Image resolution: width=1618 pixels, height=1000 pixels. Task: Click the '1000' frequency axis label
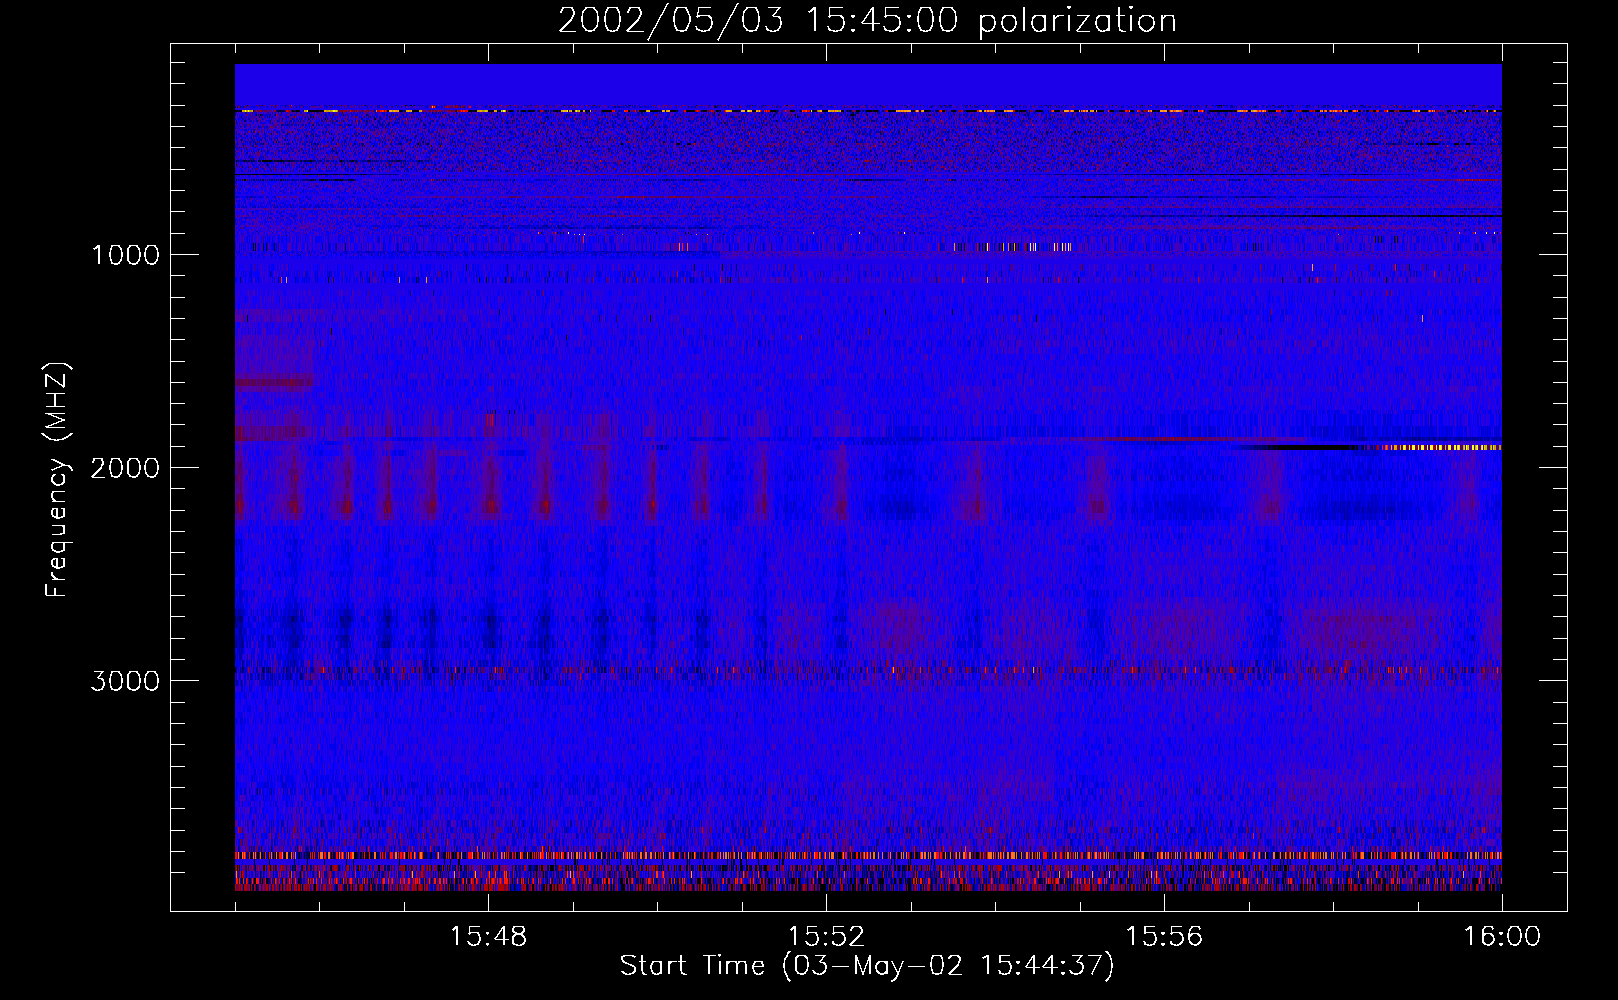pyautogui.click(x=125, y=255)
